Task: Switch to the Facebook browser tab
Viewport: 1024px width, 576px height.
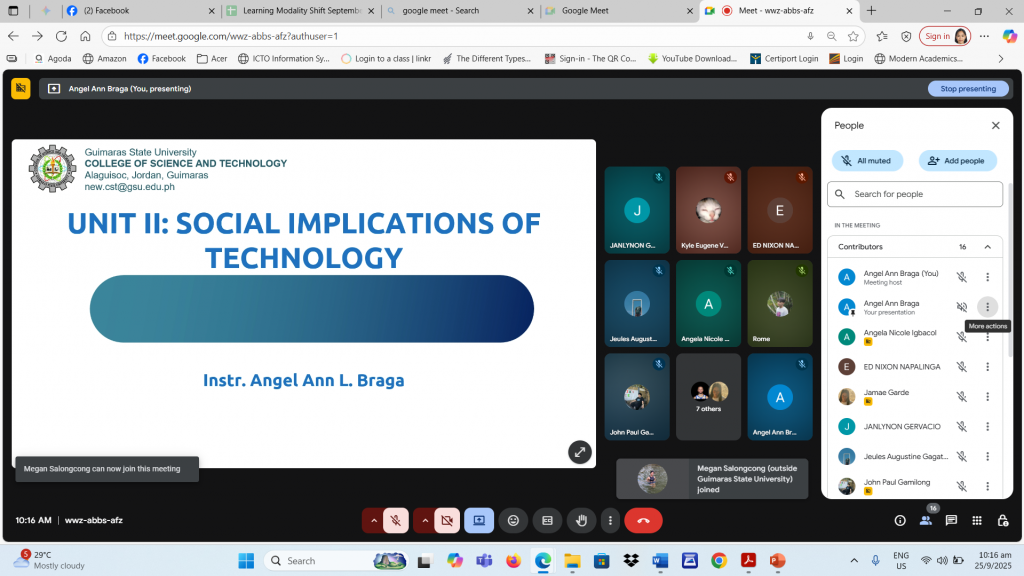Action: (140, 11)
